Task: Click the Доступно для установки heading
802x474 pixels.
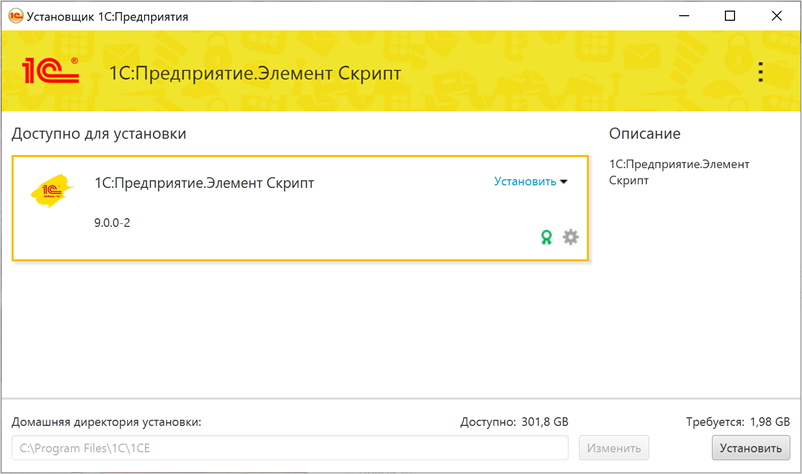Action: (x=98, y=134)
